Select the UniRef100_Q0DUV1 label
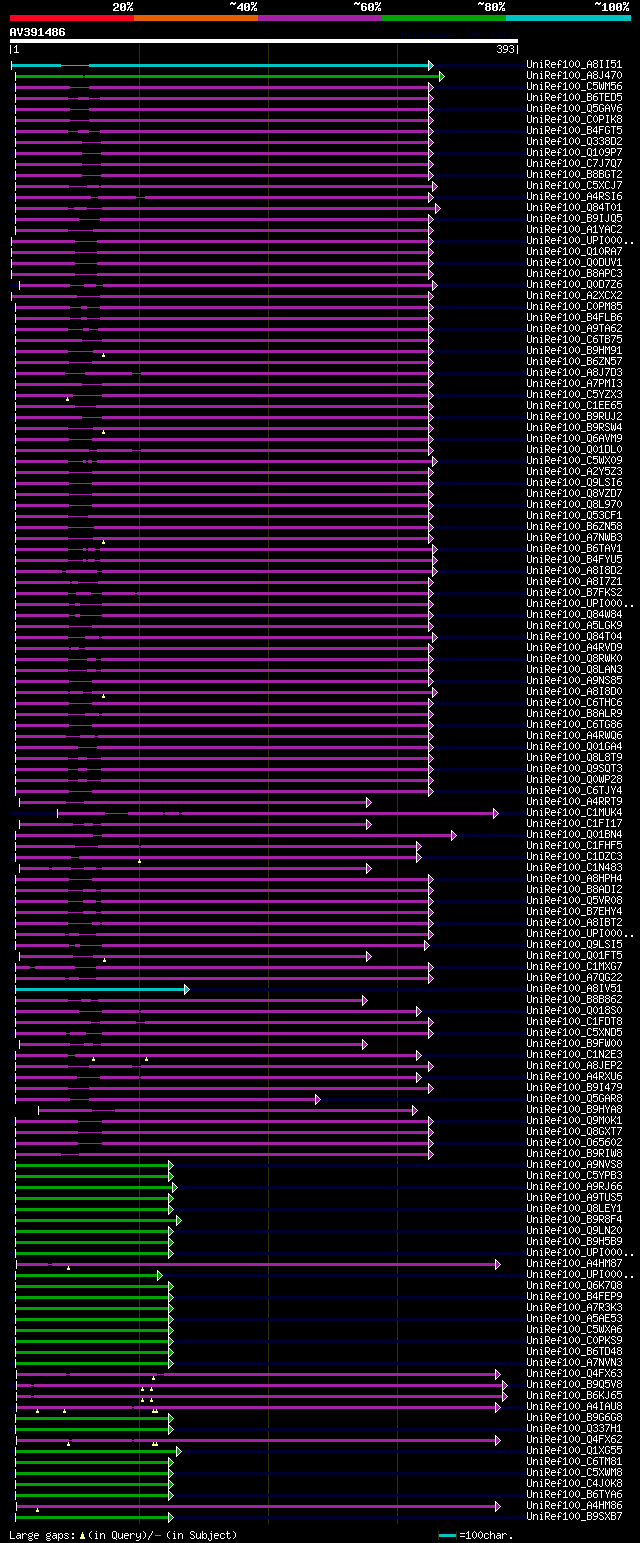 [575, 263]
